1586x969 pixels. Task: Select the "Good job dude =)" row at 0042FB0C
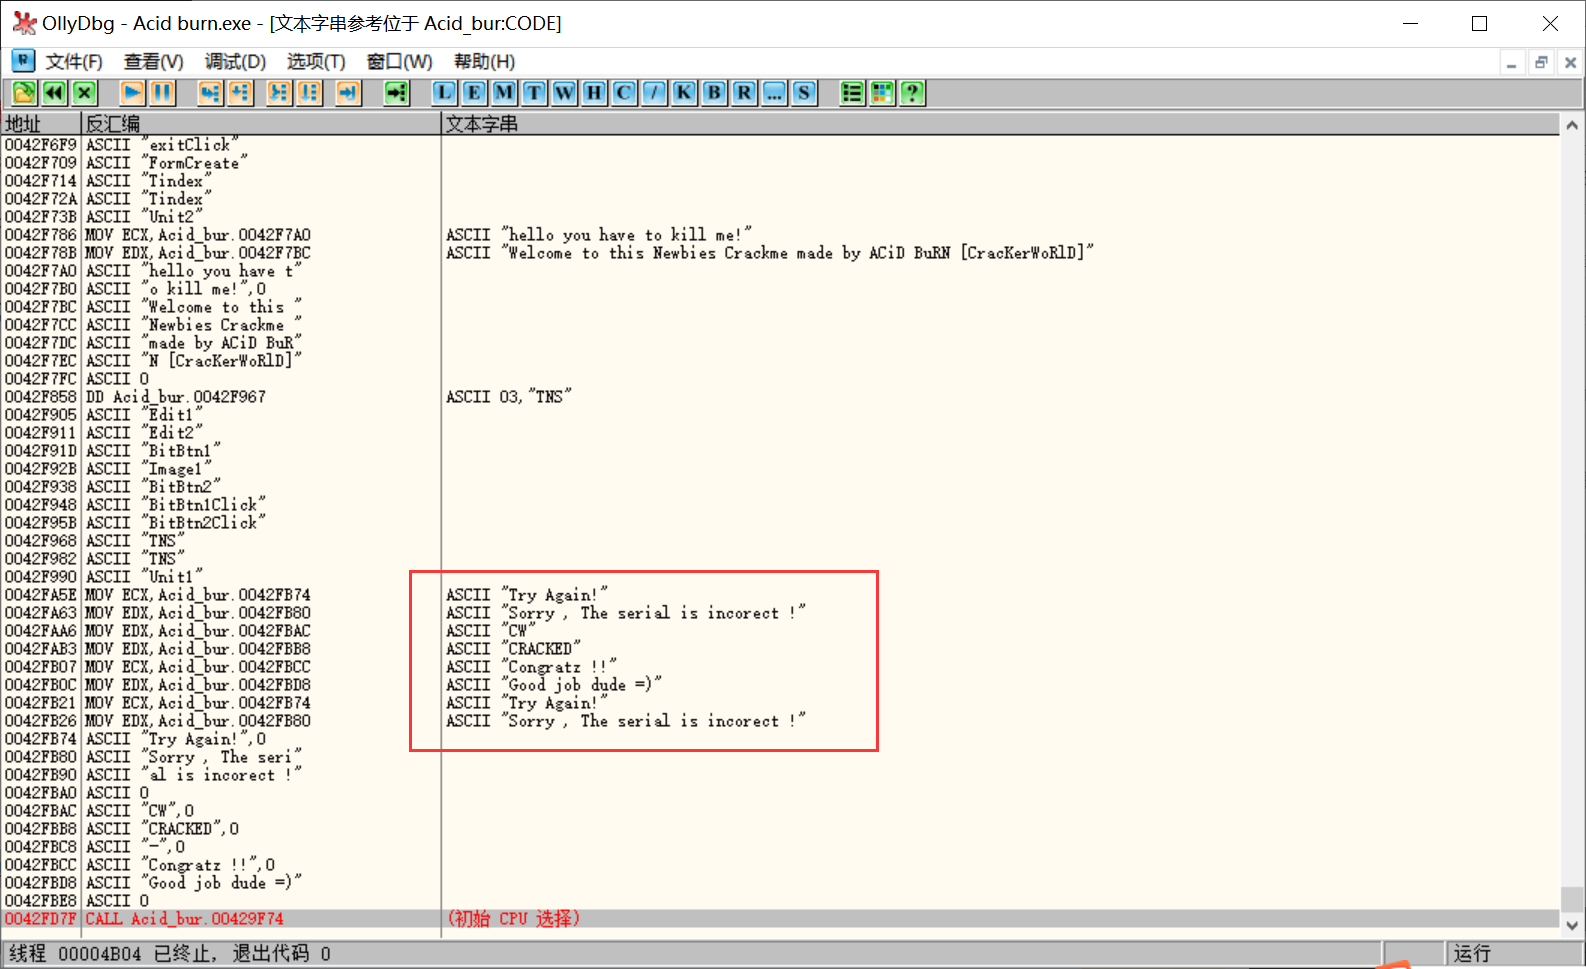780,685
